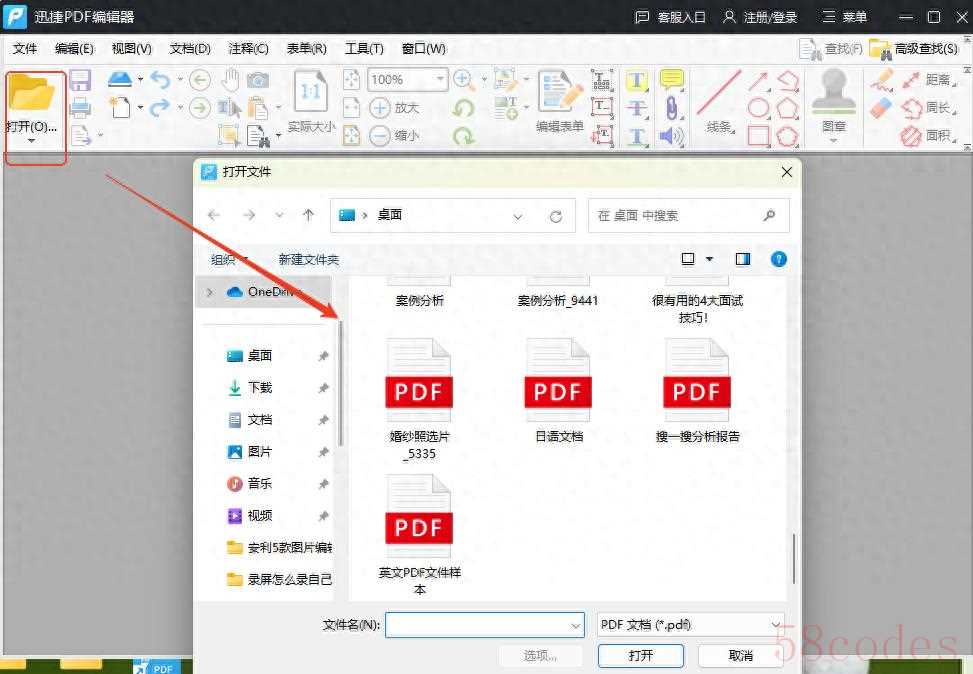Open the zoom percentage 100% dropdown

440,80
